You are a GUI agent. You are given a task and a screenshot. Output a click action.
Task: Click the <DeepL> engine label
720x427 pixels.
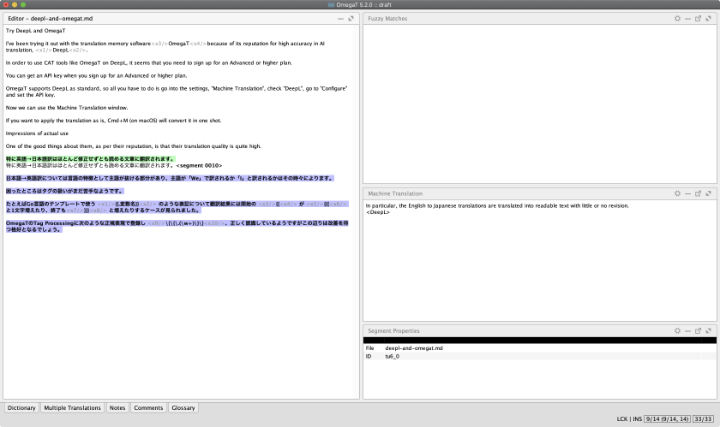point(377,212)
